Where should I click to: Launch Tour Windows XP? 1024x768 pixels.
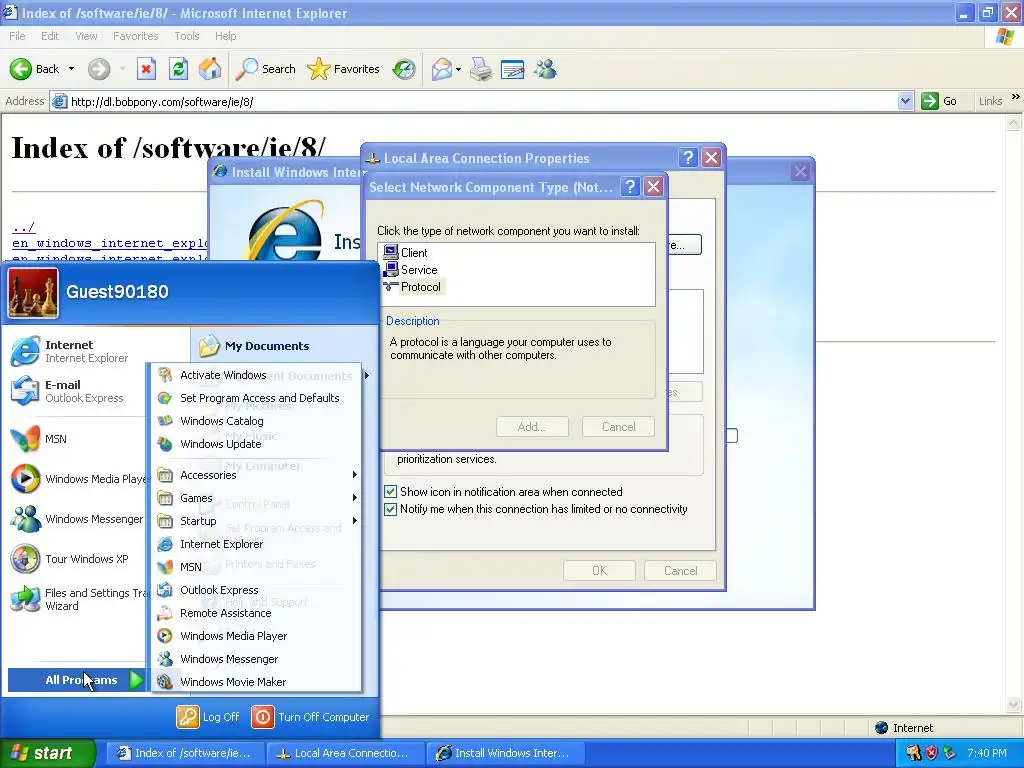70,559
